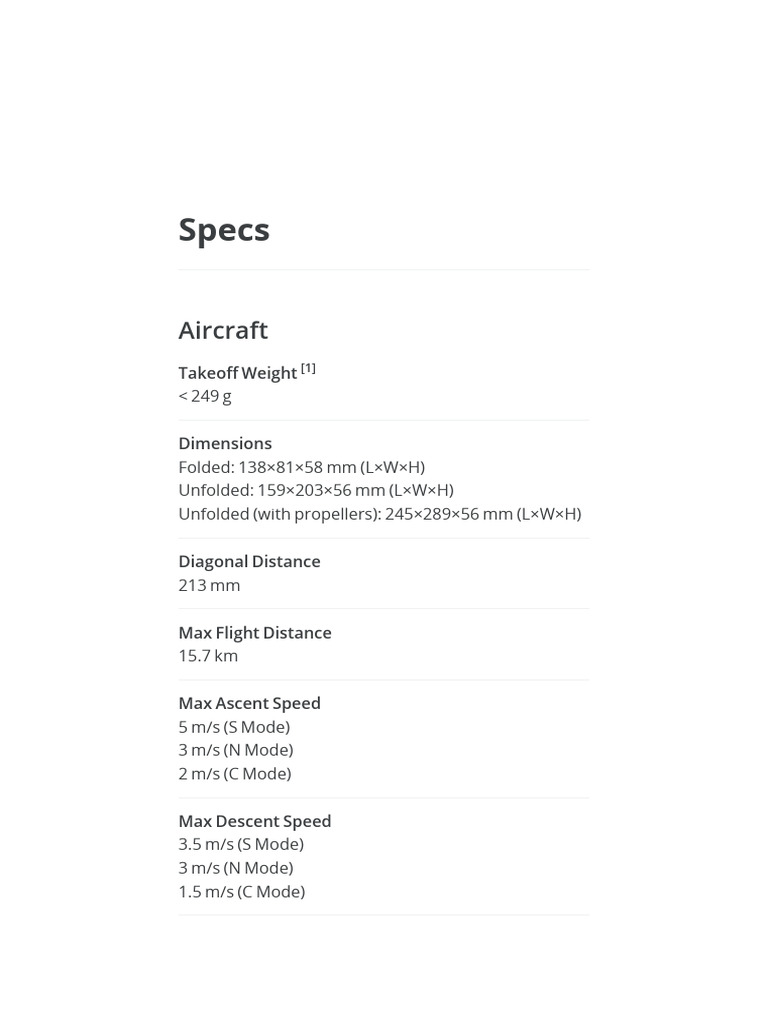Click the 5 m/s (S Mode) line
This screenshot has width=768, height=1024.
pos(234,727)
